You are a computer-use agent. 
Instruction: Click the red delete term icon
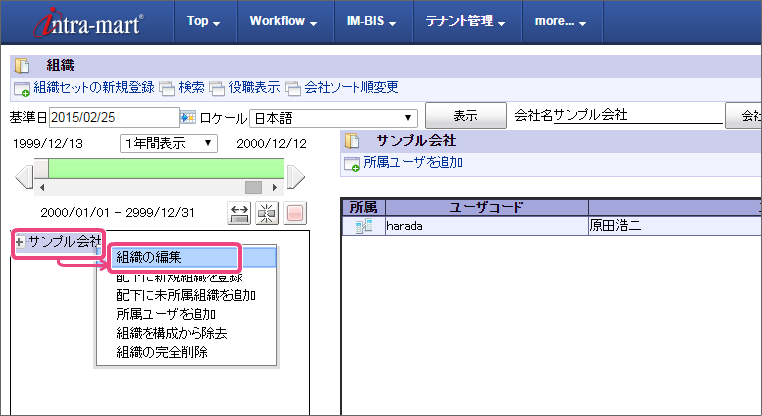point(295,213)
